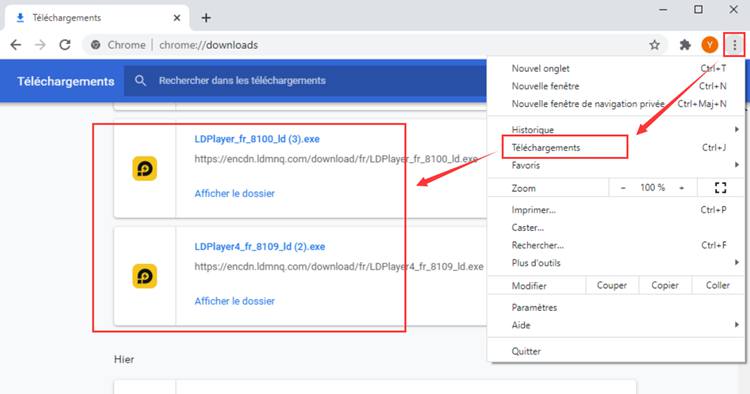Click the Couper button
This screenshot has width=750, height=394.
click(612, 285)
